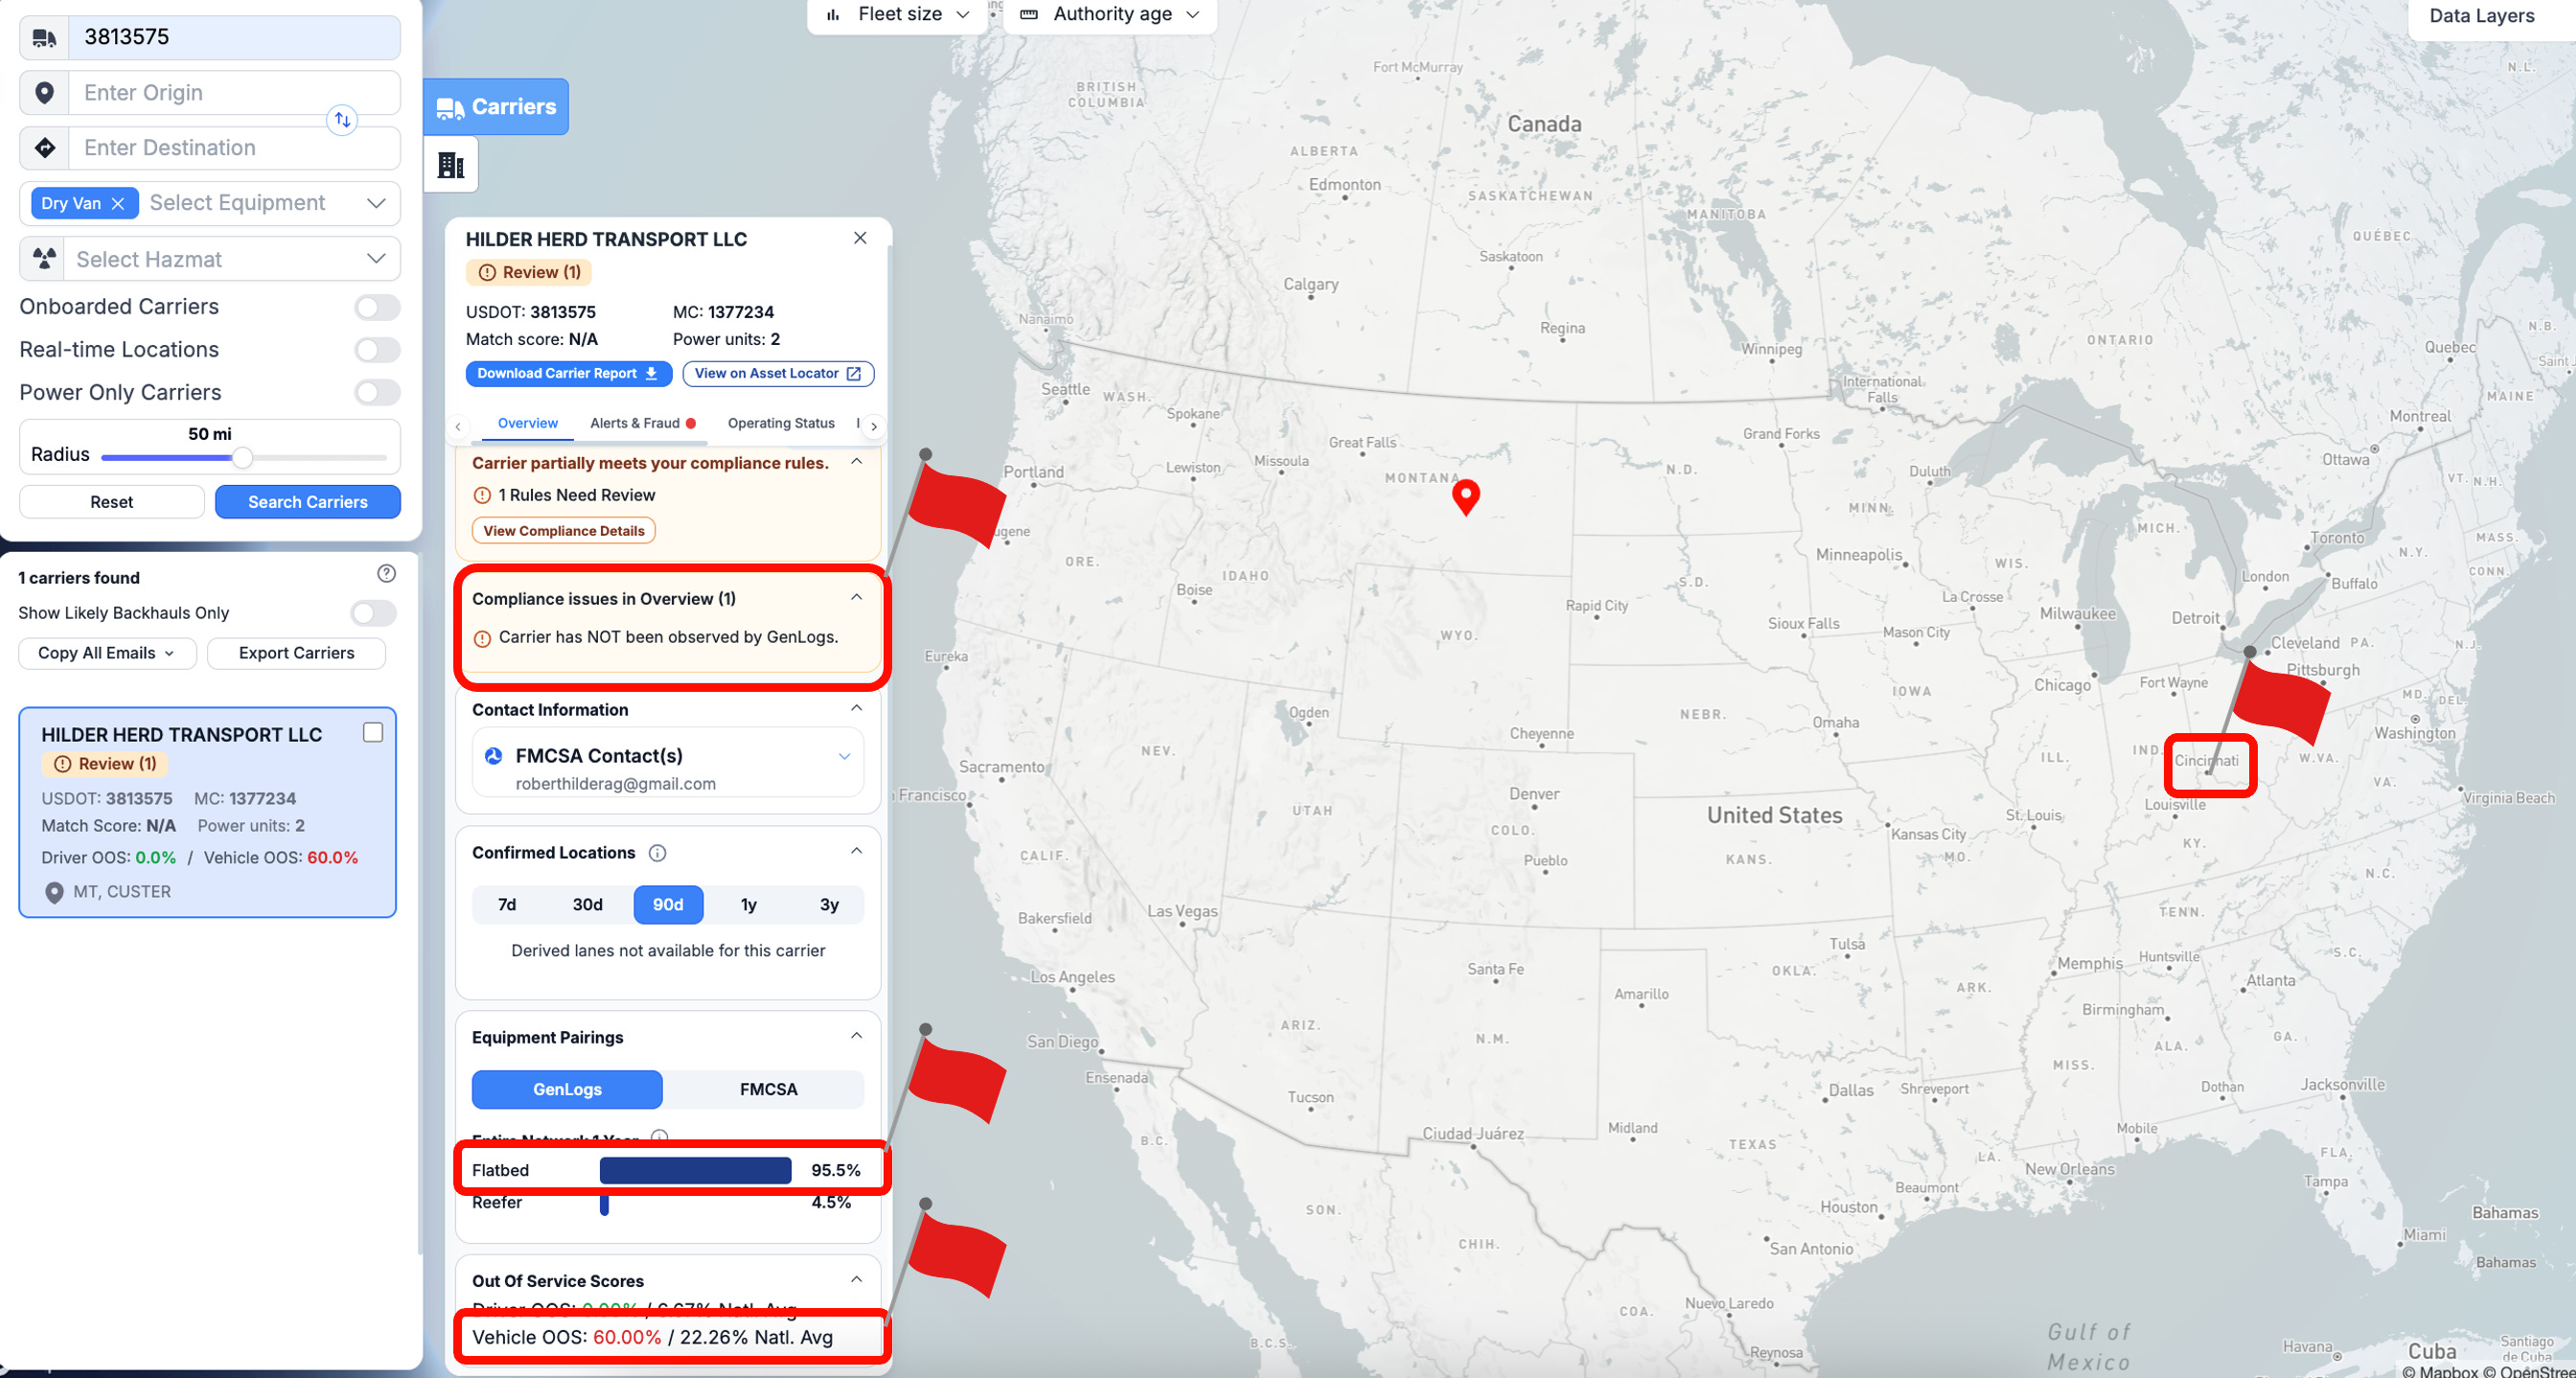
Task: Click the Enter Origin input field
Action: [234, 93]
